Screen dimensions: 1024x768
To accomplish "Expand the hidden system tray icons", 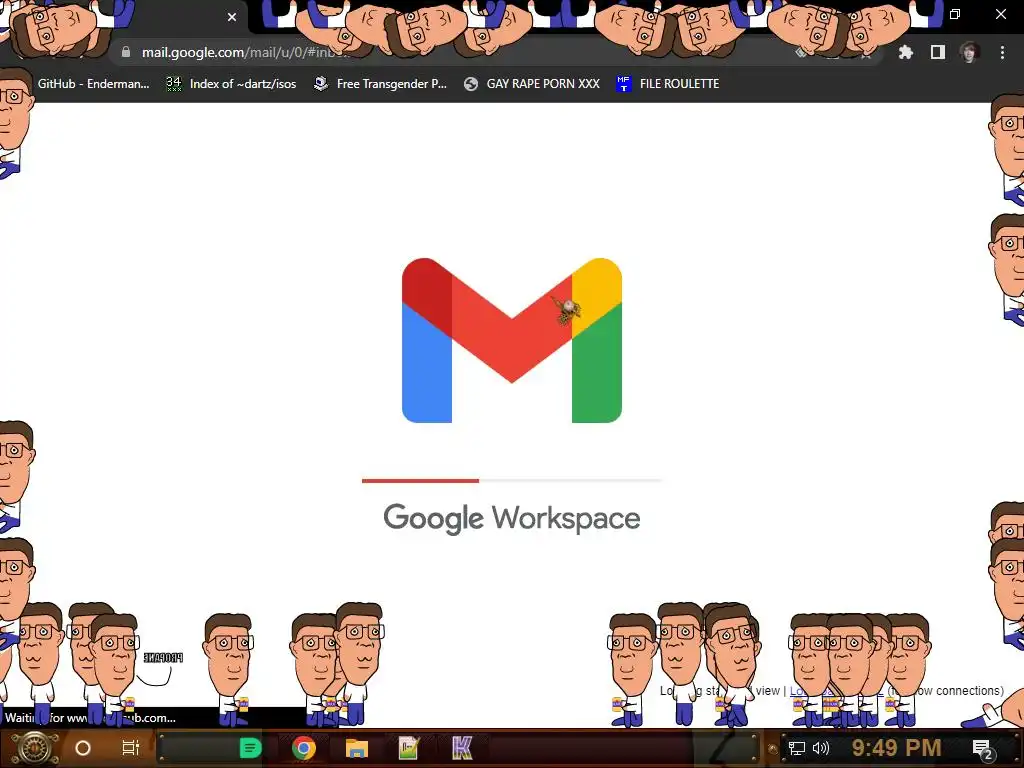I will pyautogui.click(x=773, y=749).
